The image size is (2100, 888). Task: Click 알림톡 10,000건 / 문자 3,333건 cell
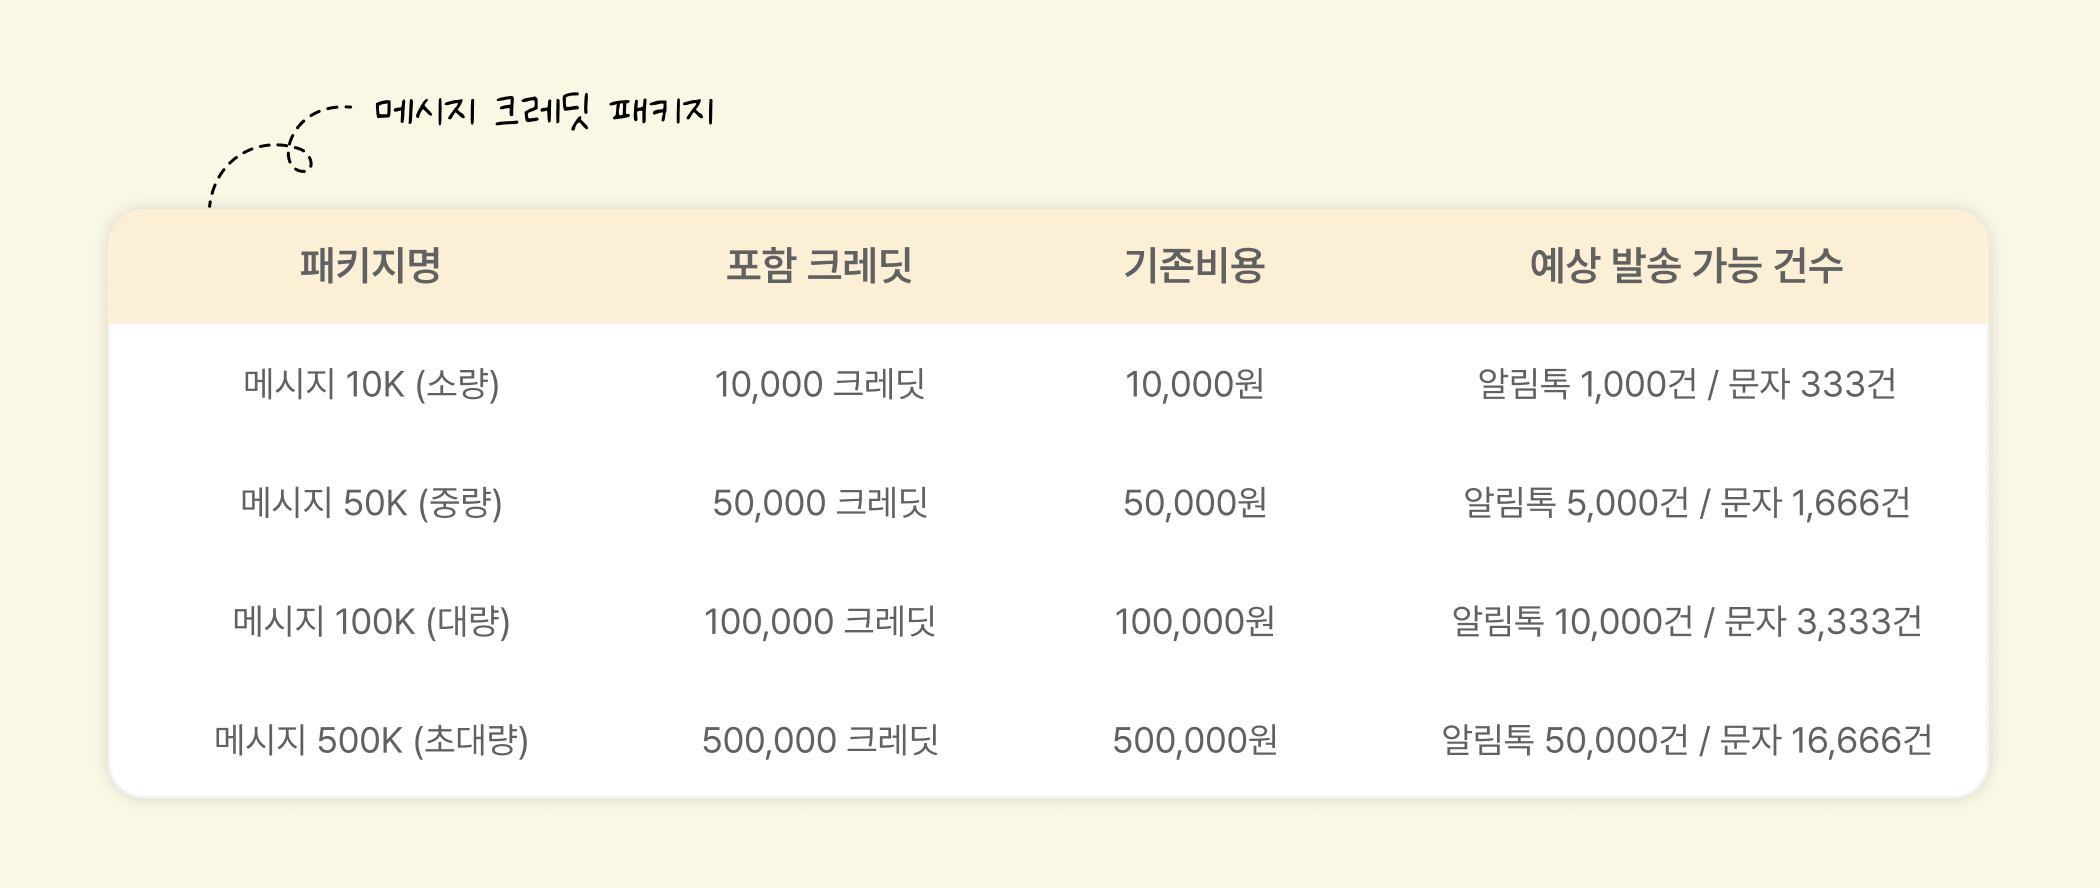(x=1686, y=622)
